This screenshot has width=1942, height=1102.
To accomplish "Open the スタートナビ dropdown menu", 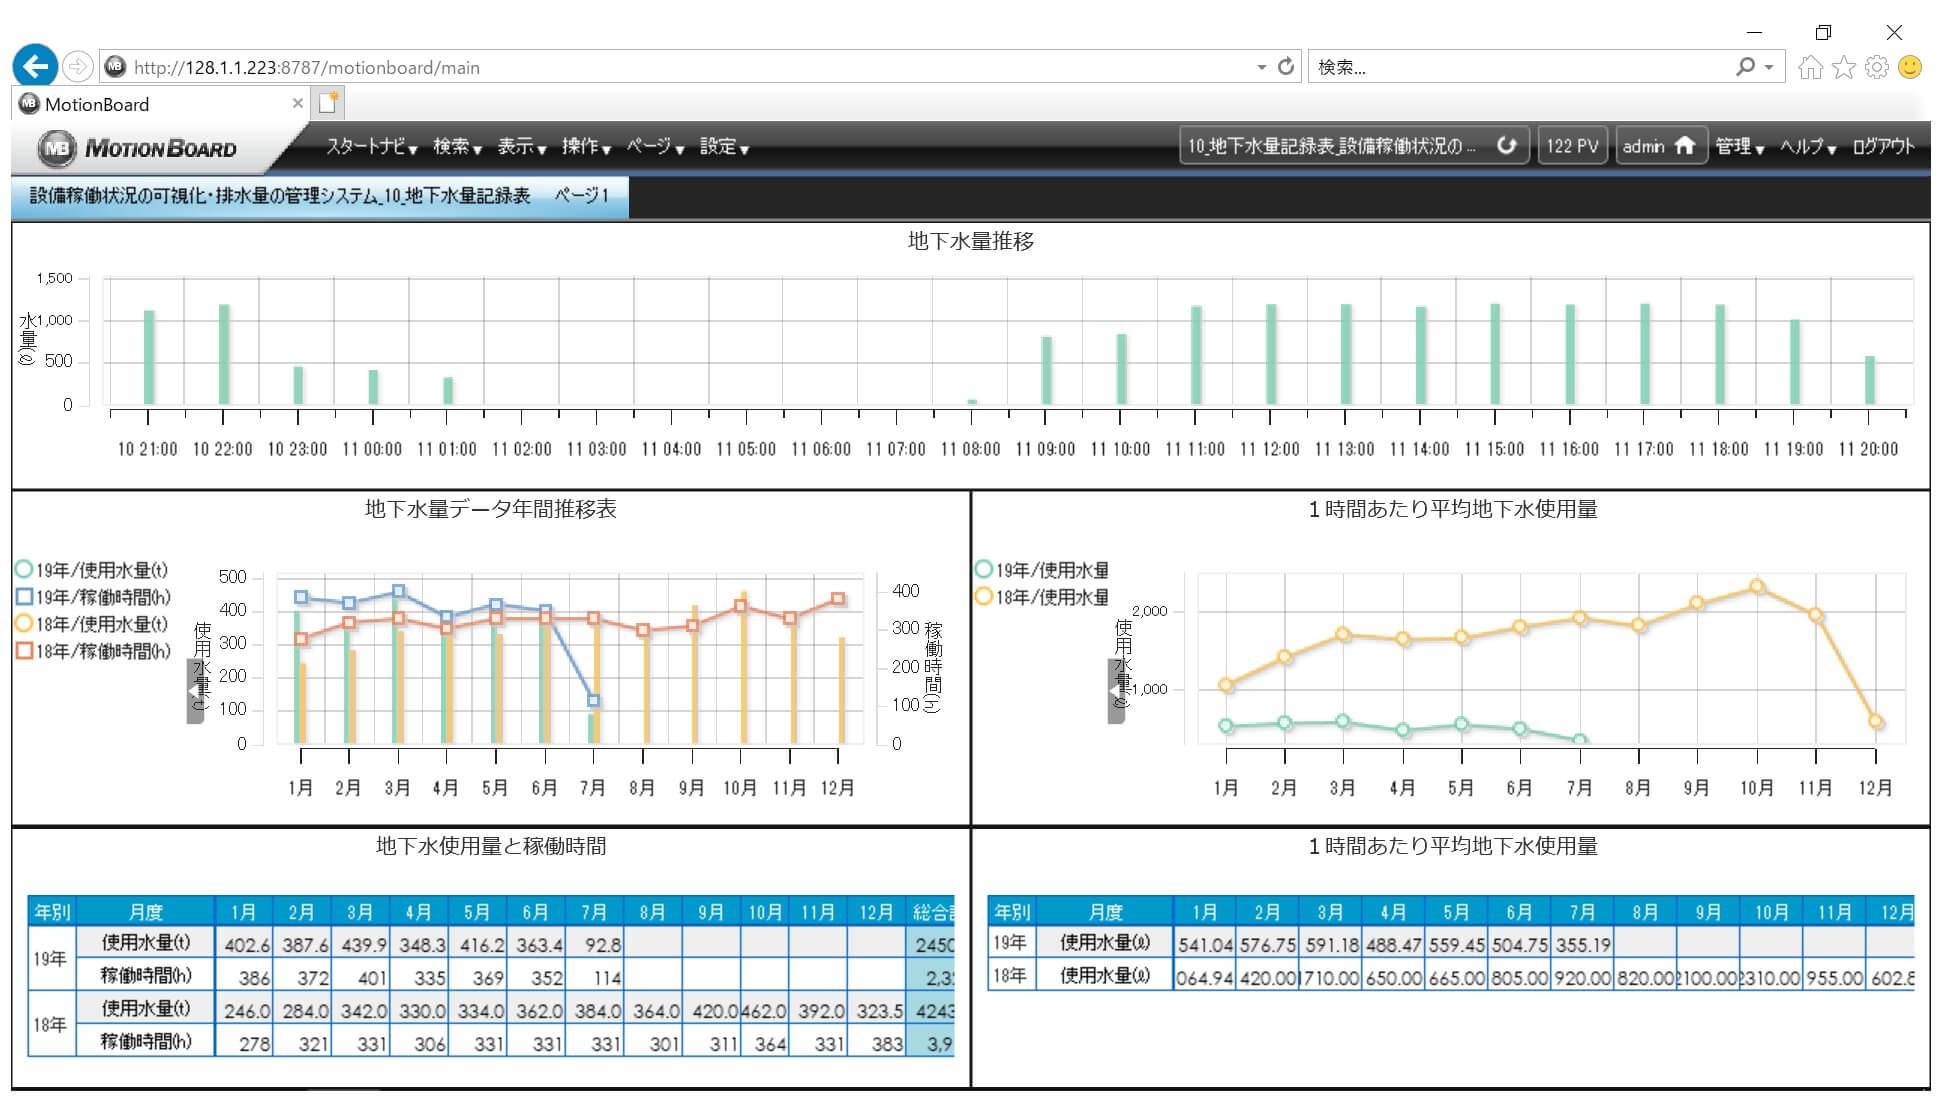I will [371, 147].
